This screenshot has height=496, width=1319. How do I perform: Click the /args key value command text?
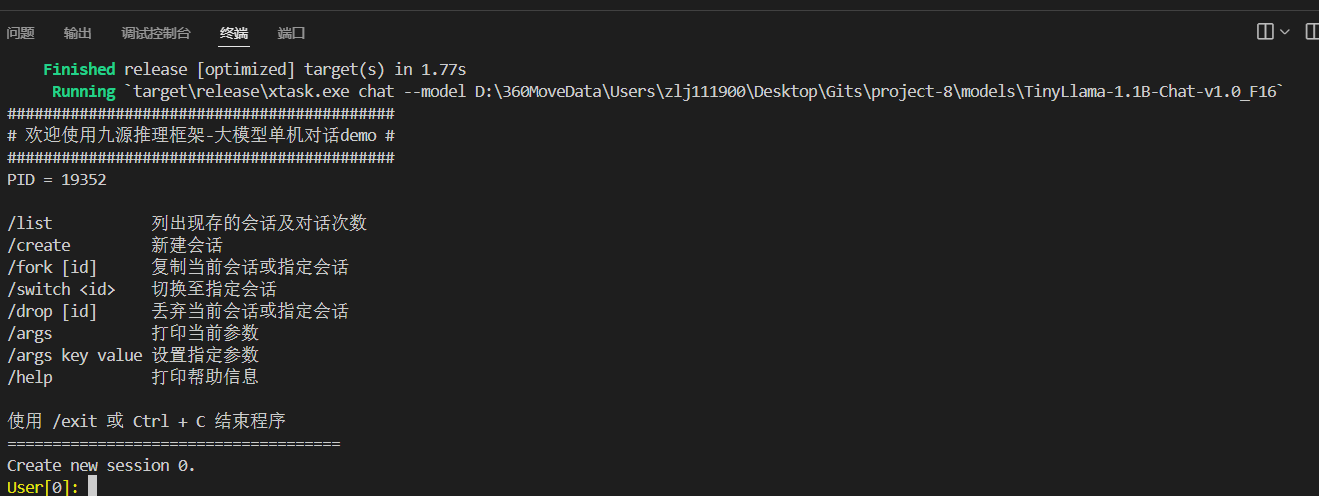pos(75,355)
